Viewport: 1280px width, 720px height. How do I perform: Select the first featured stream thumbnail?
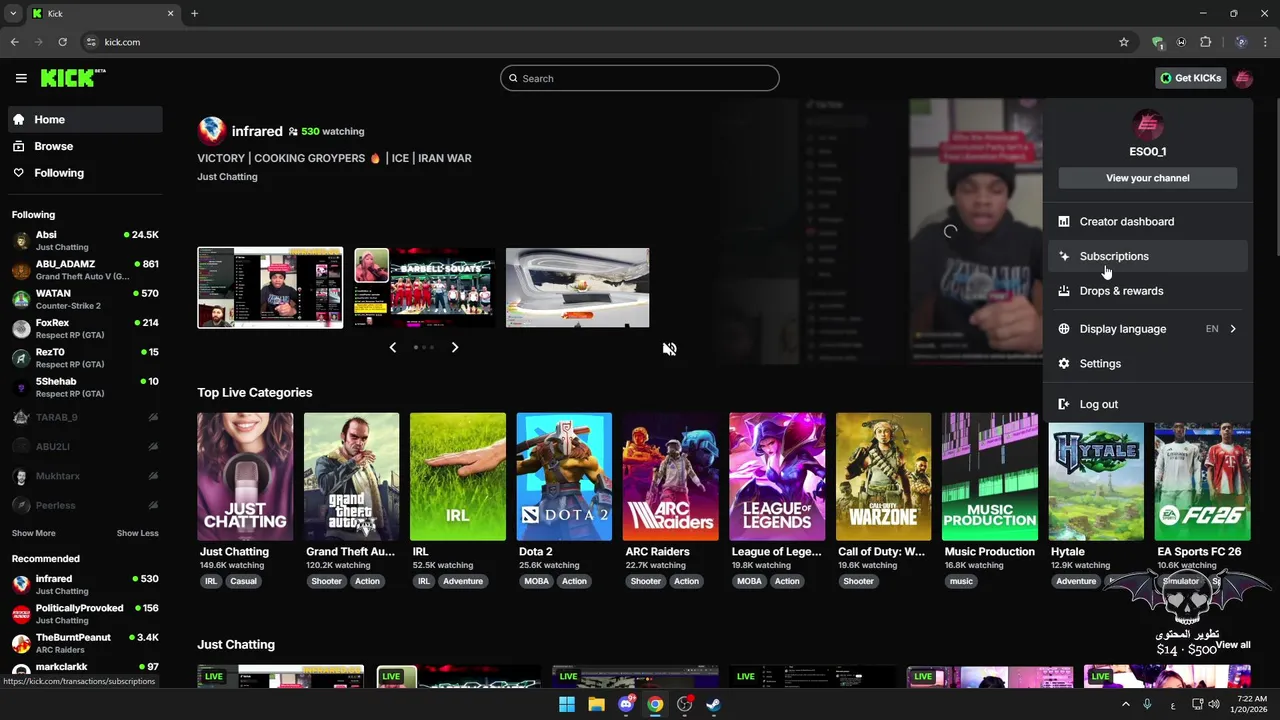tap(270, 288)
